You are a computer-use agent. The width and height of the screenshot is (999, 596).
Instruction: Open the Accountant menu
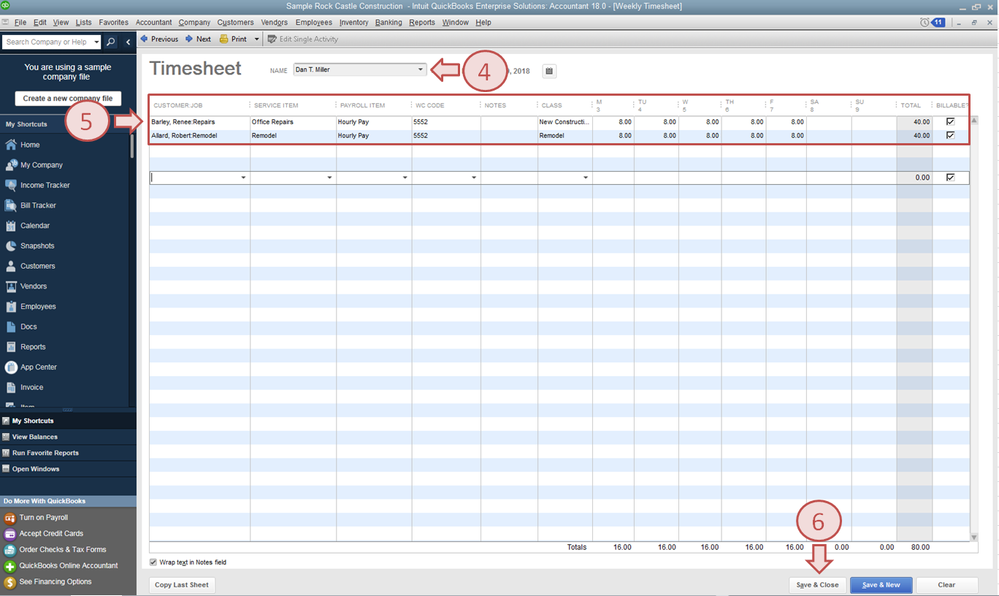pyautogui.click(x=154, y=22)
